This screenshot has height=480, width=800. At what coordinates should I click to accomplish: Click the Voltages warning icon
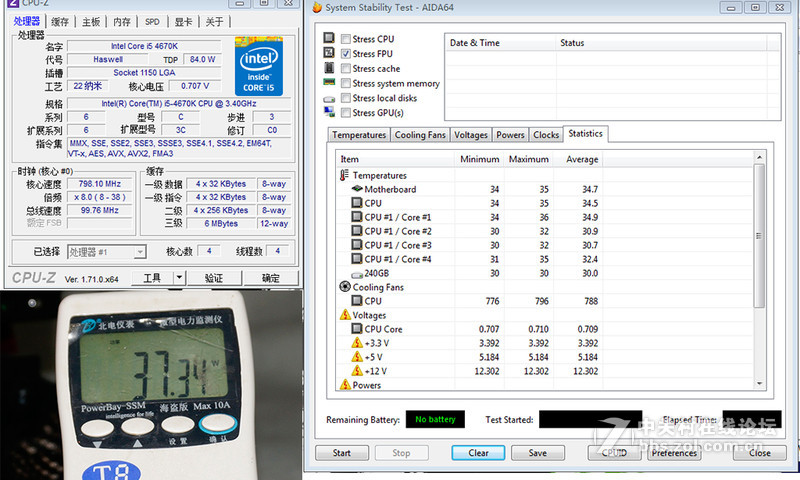(x=345, y=315)
